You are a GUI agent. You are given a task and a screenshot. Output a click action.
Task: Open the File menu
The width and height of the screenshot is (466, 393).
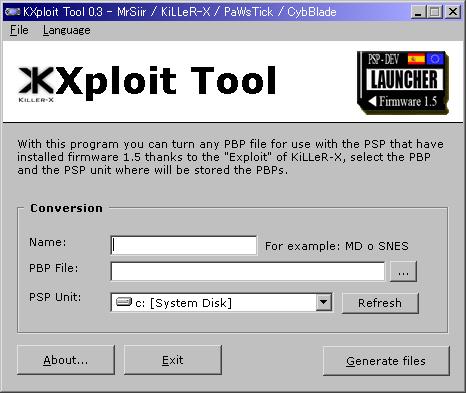[19, 30]
